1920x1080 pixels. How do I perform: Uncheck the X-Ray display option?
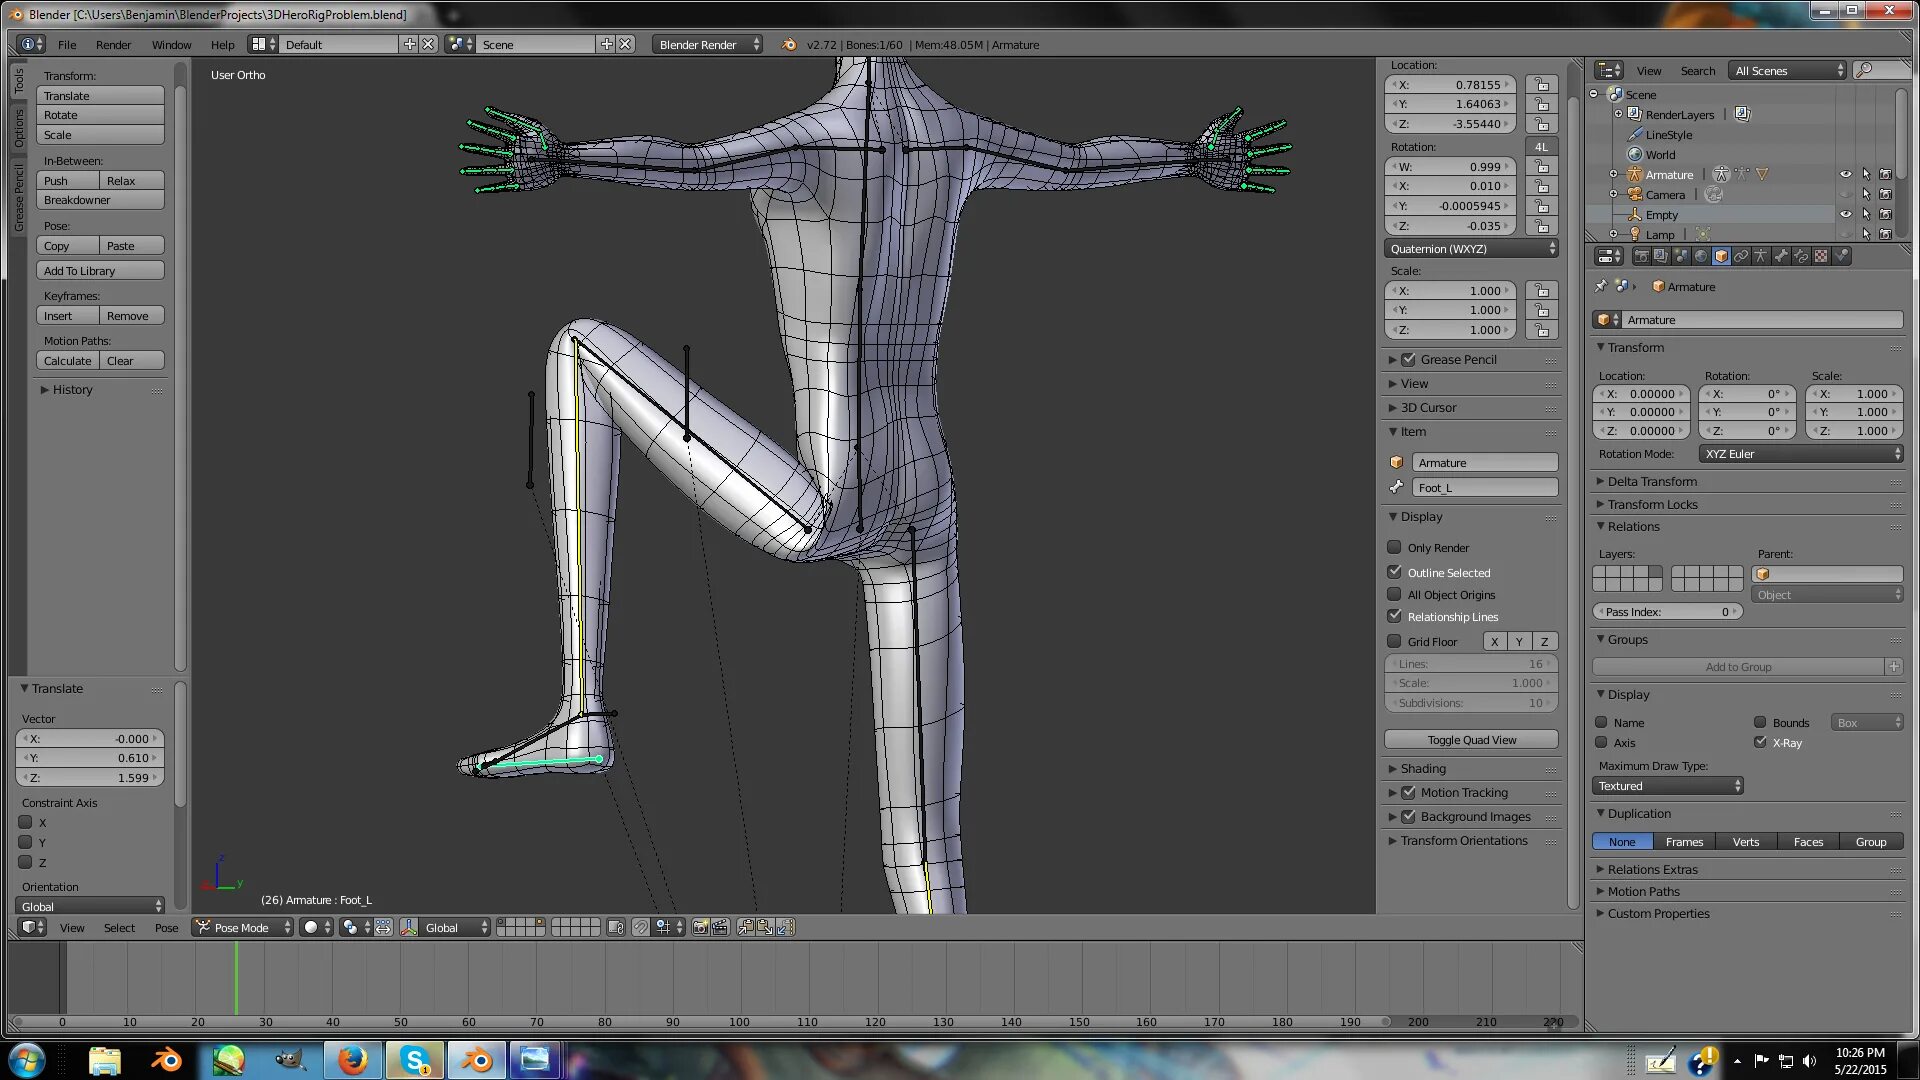[x=1760, y=742]
